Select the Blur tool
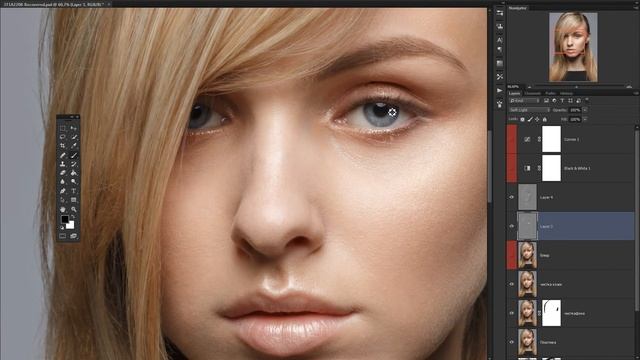Viewport: 640px width, 360px height. click(63, 182)
